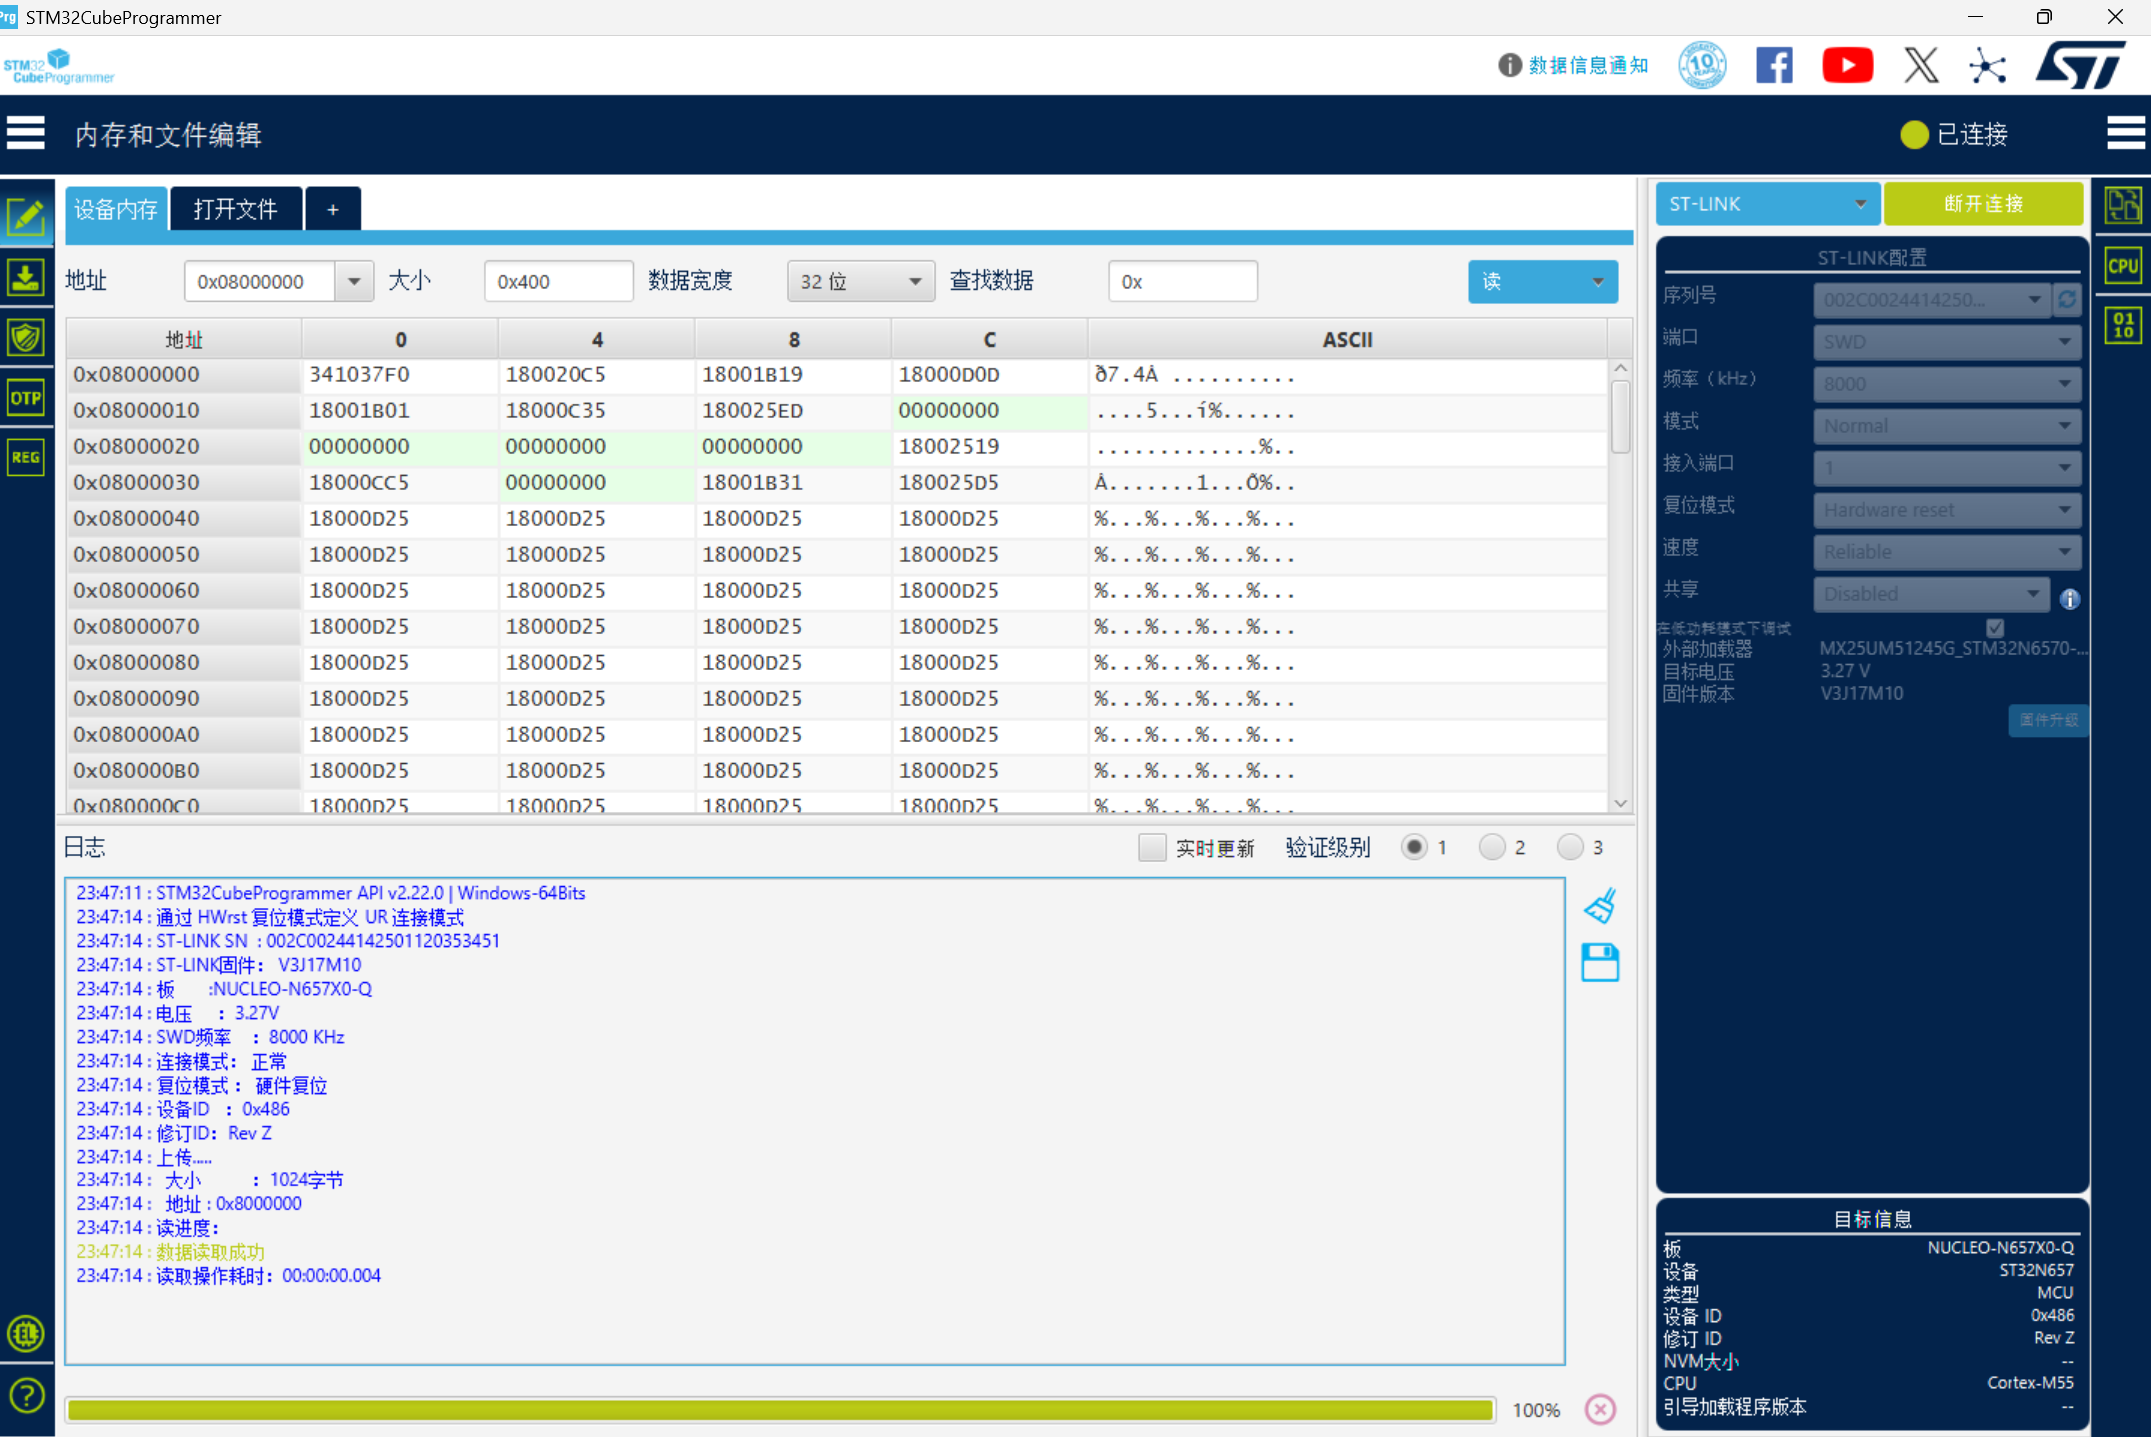Open the help question mark icon

[x=26, y=1395]
